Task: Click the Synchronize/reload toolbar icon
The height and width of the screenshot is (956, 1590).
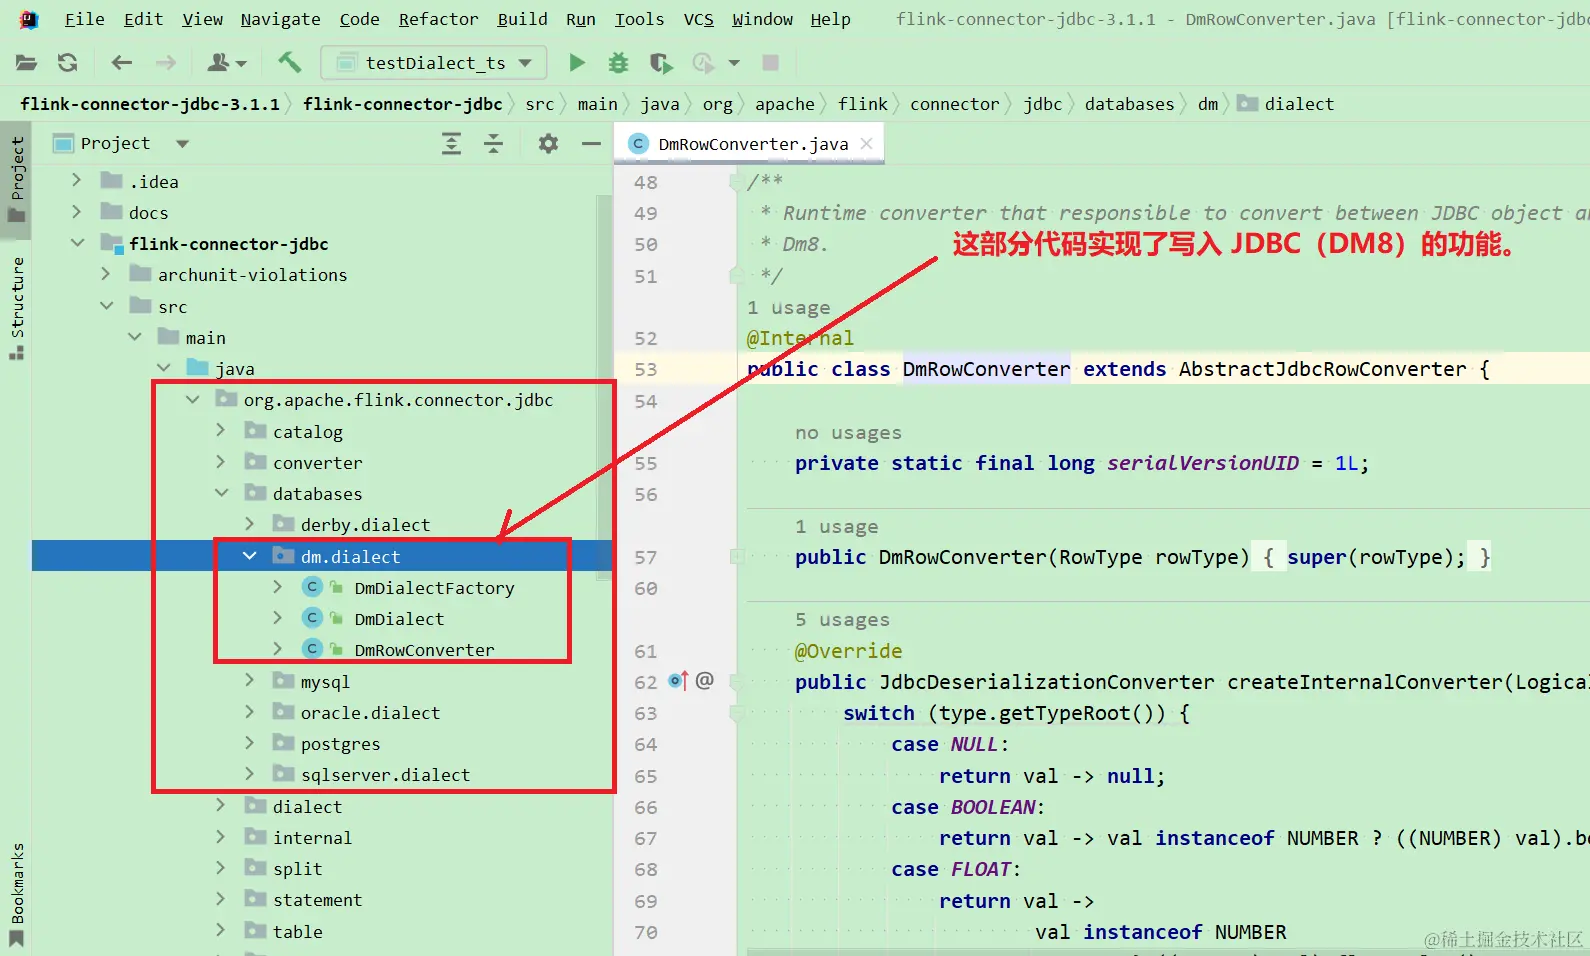Action: coord(68,63)
